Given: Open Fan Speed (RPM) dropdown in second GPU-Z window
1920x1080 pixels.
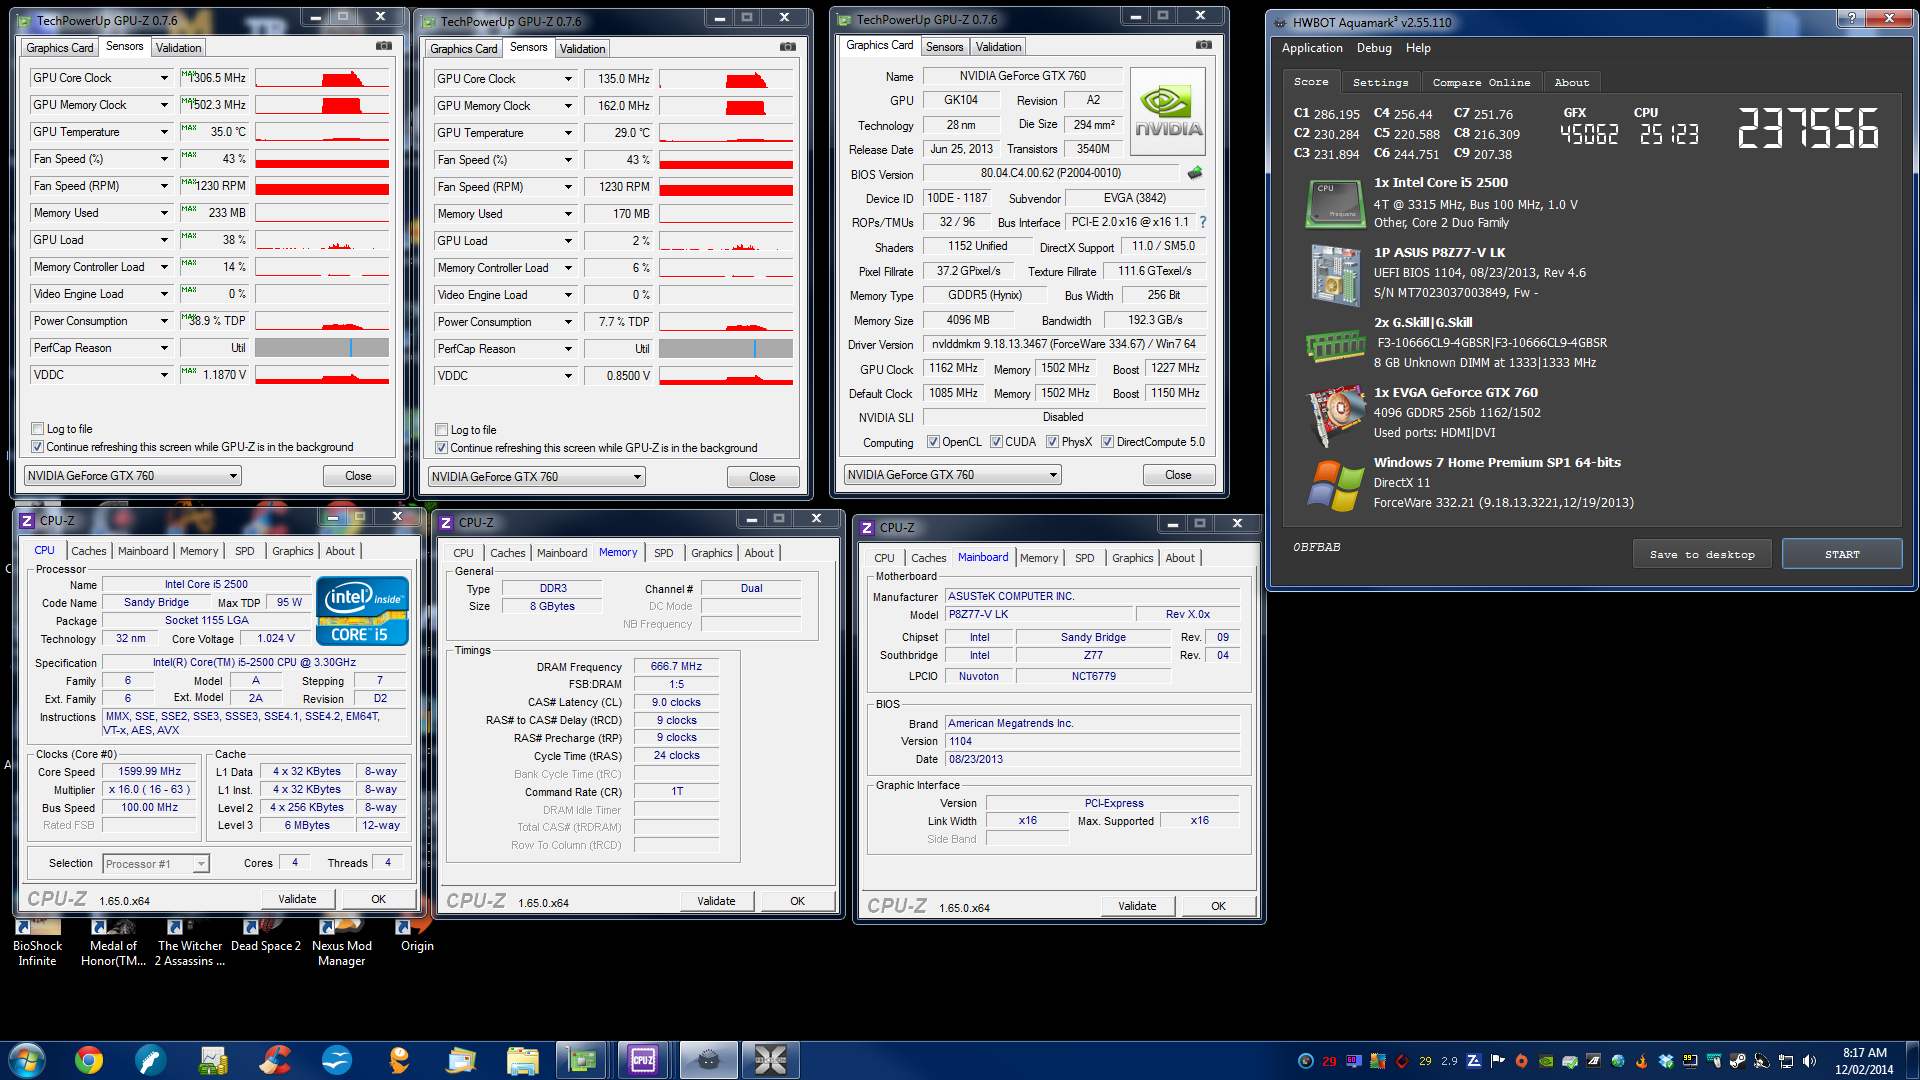Looking at the screenshot, I should [x=568, y=187].
